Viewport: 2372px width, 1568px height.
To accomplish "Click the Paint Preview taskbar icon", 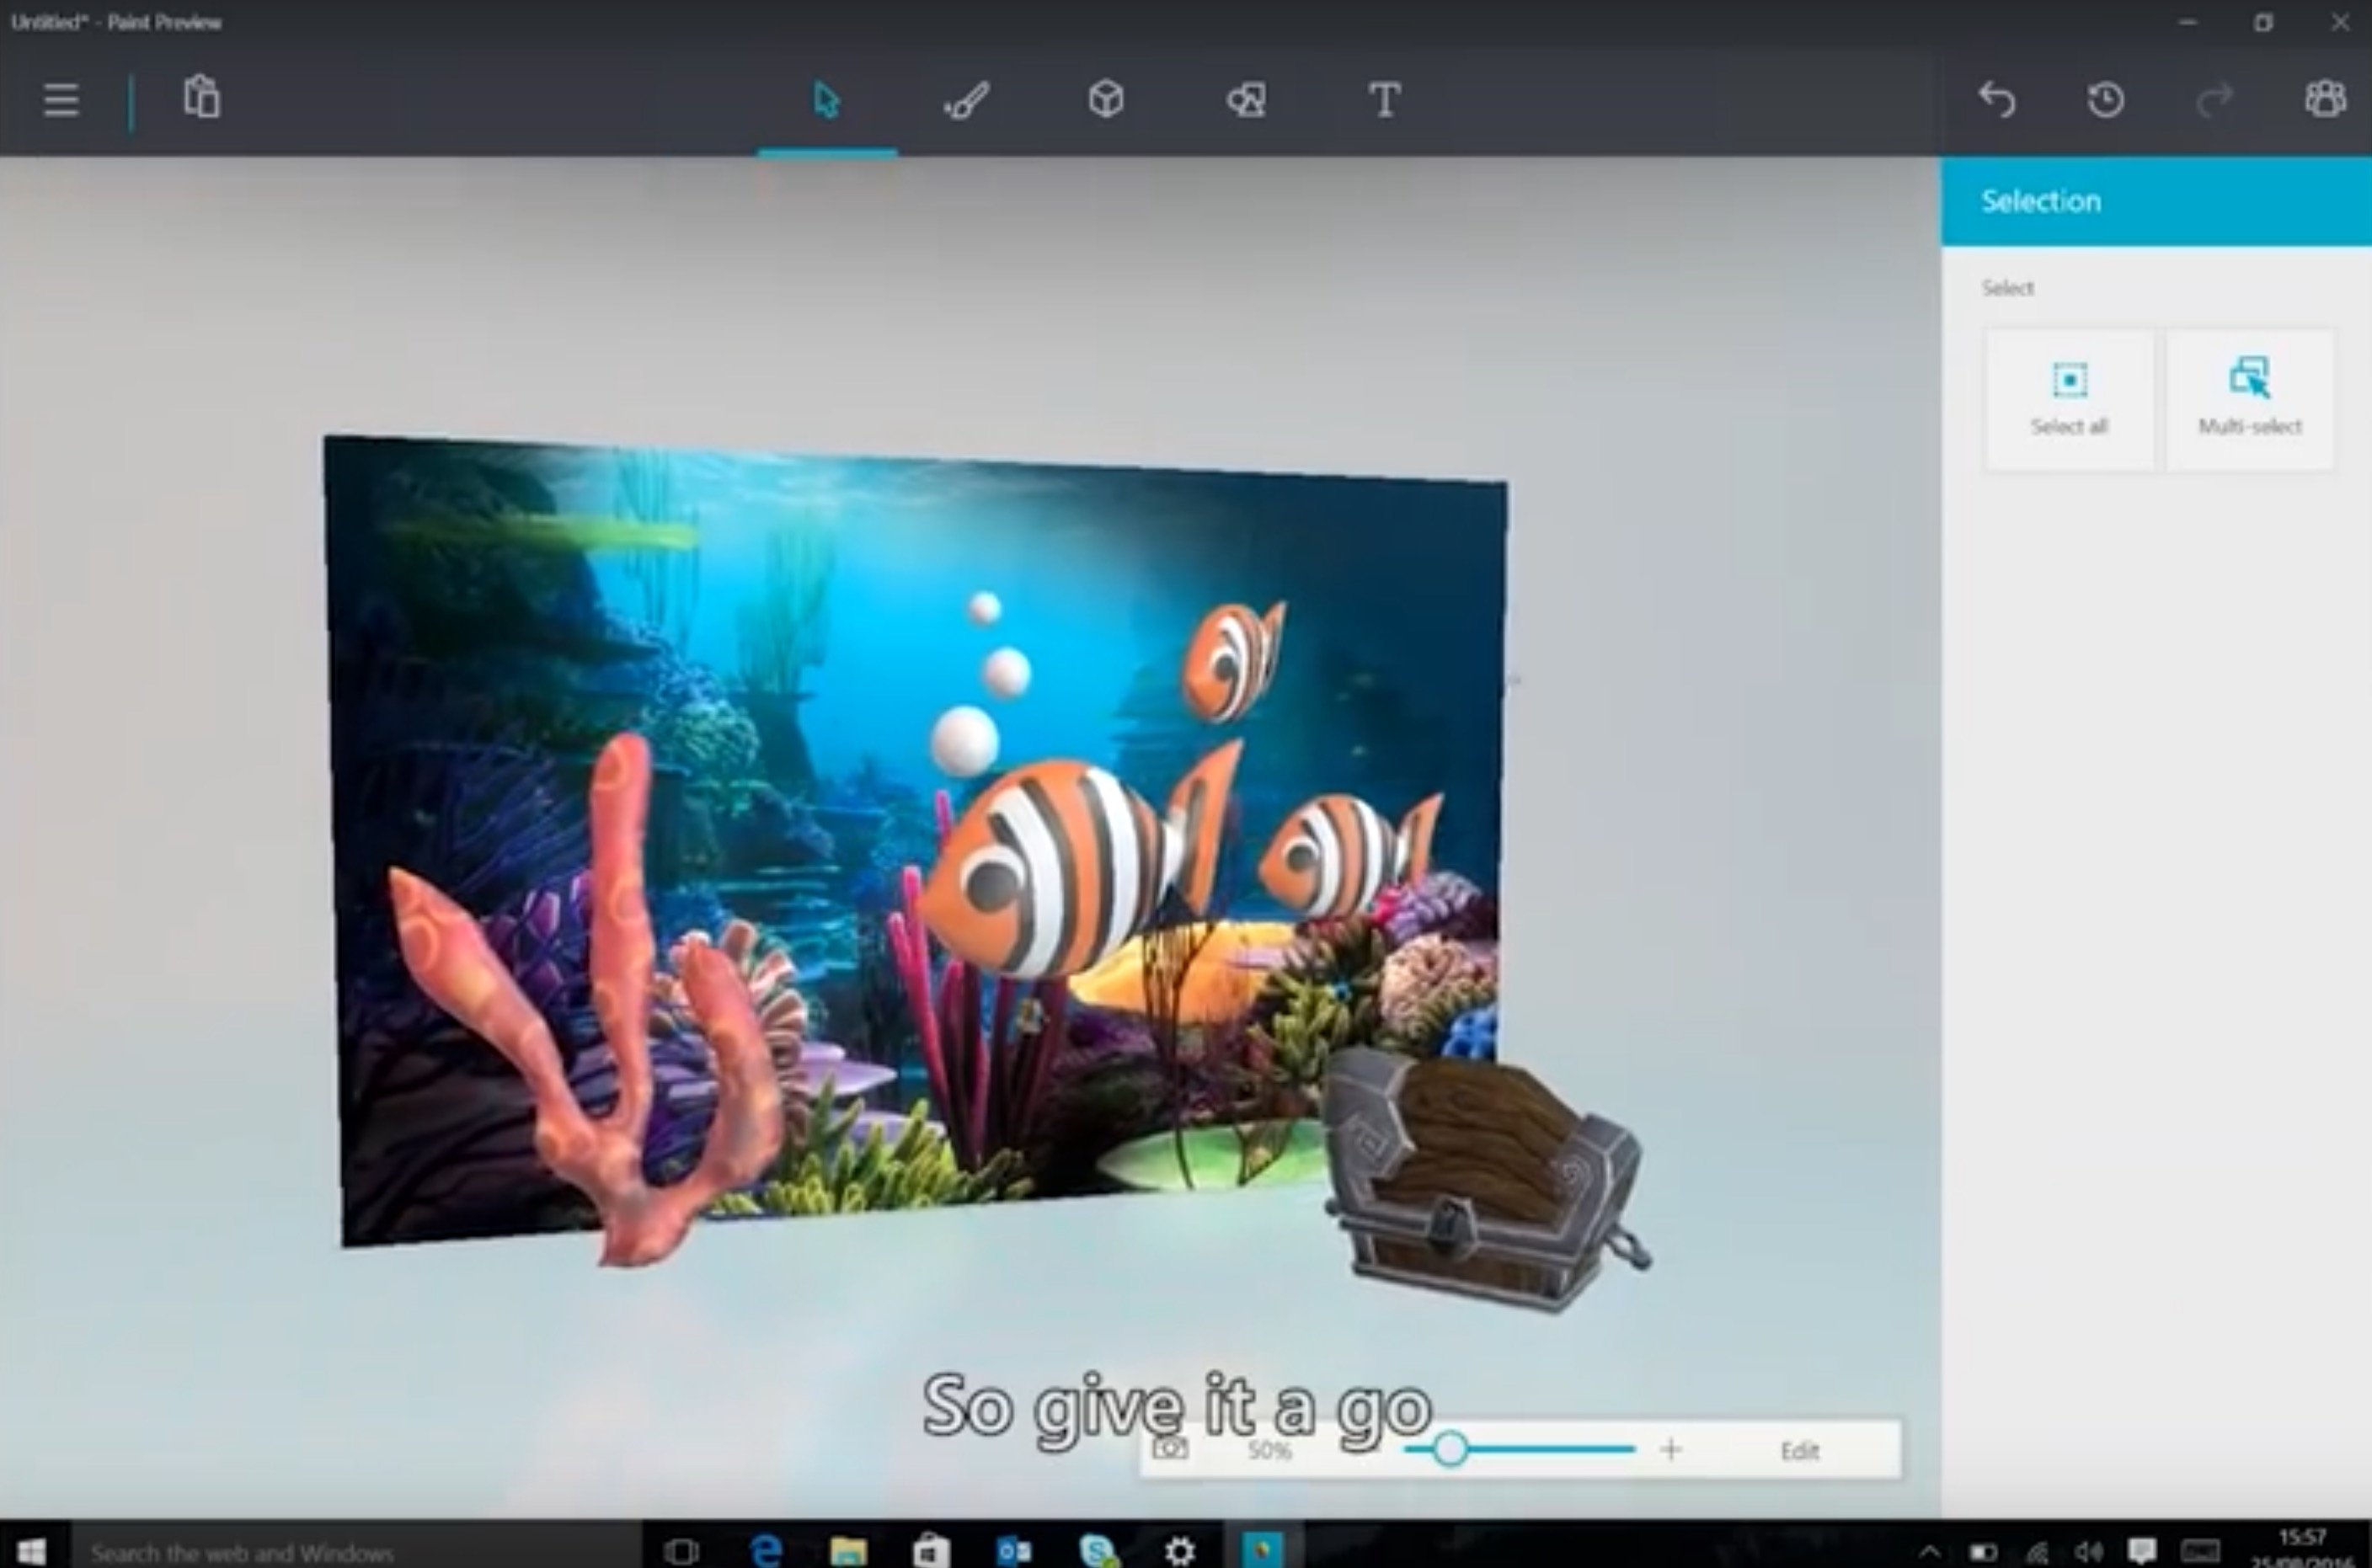I will pos(1263,1549).
